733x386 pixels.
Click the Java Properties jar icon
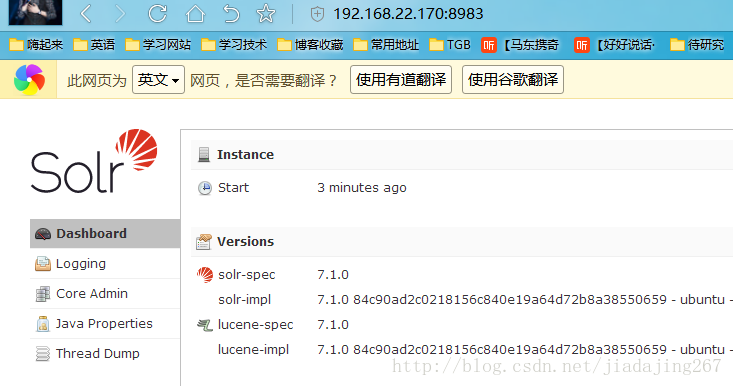coord(43,324)
